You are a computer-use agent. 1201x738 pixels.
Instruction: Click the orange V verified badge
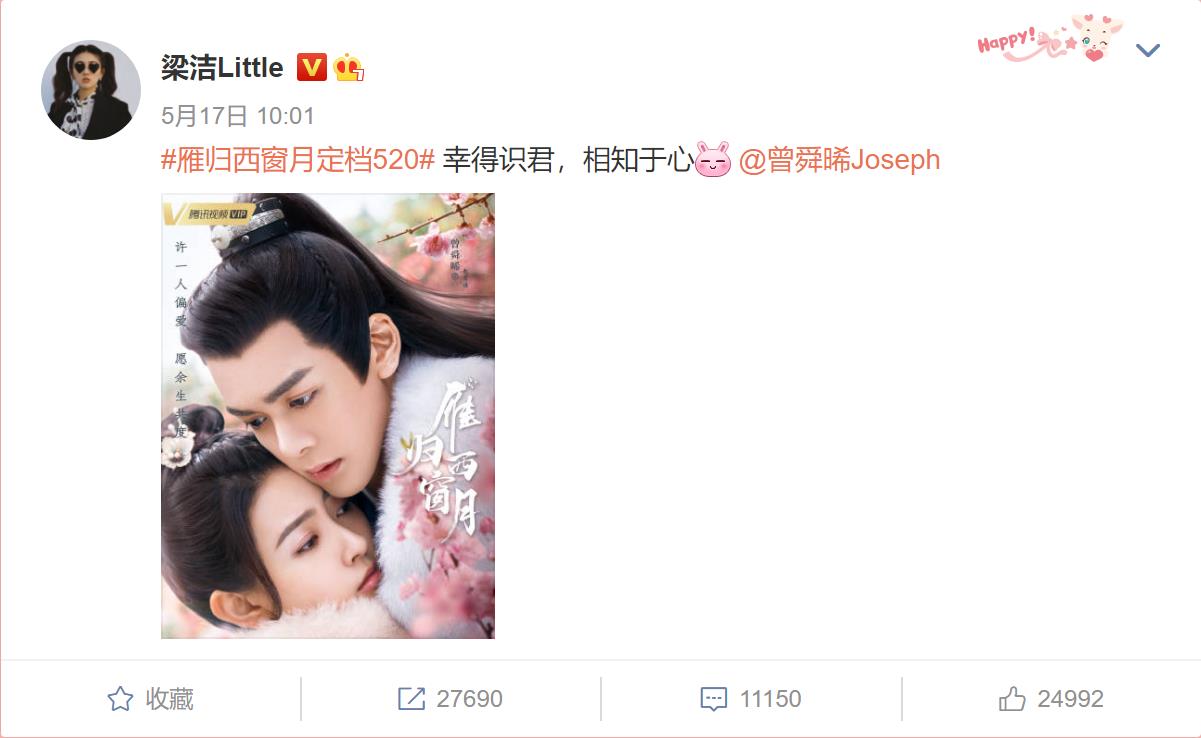312,68
